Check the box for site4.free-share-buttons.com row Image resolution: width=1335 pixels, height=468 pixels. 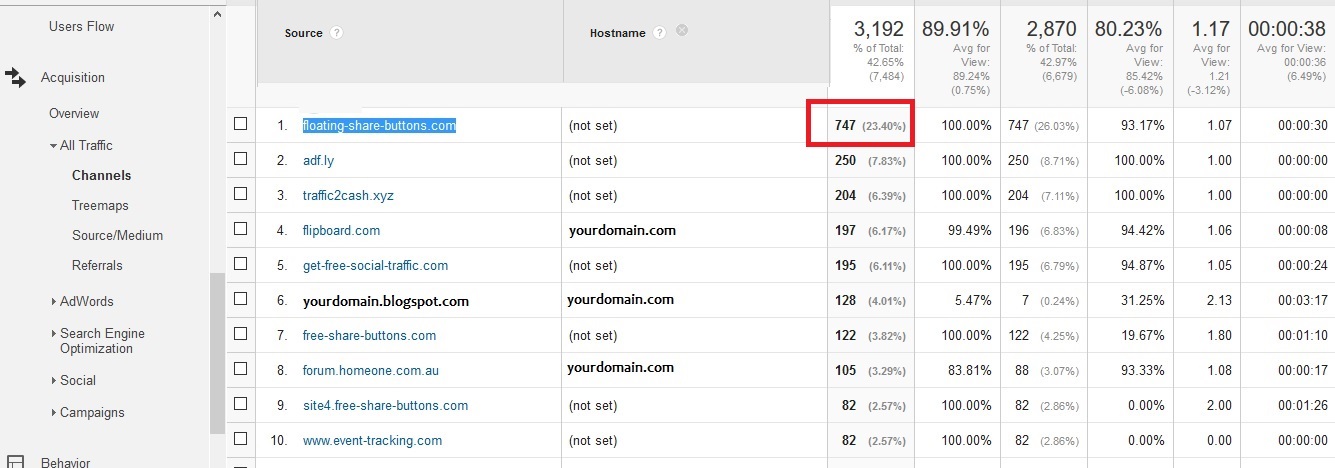[x=240, y=404]
